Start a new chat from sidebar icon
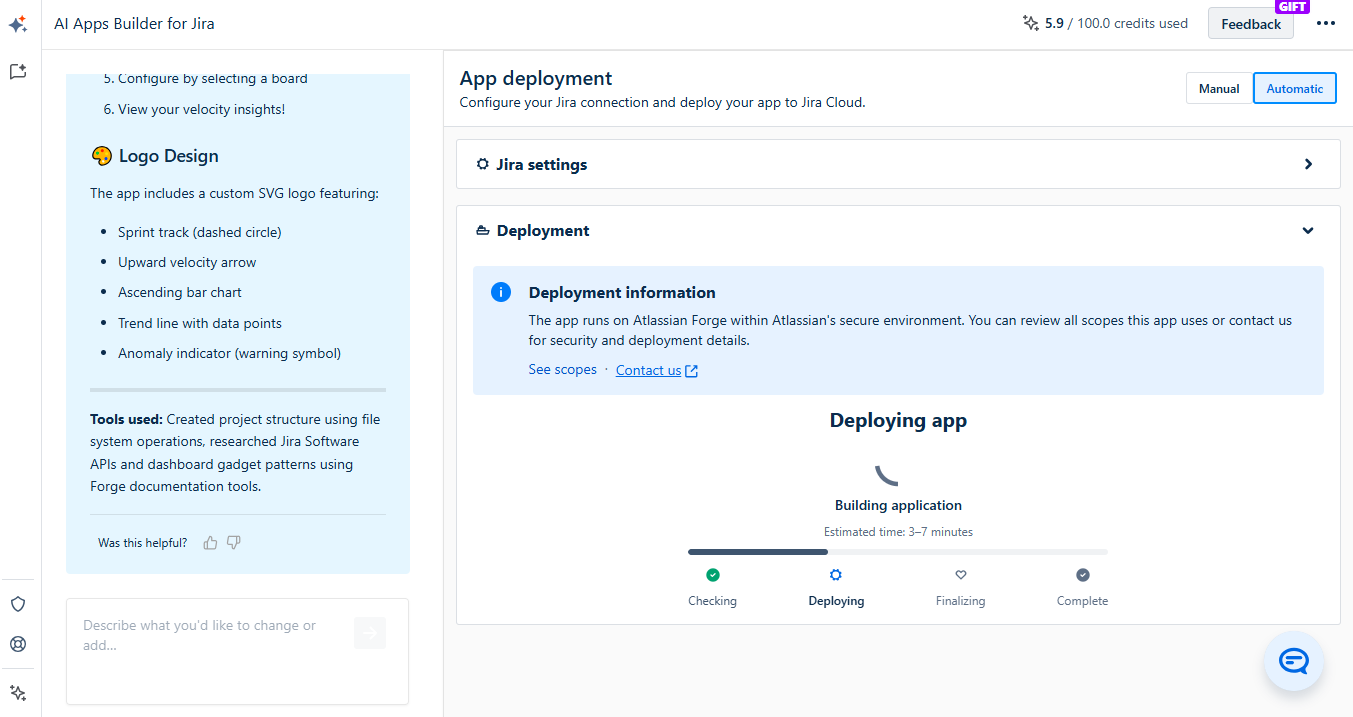 [x=18, y=72]
